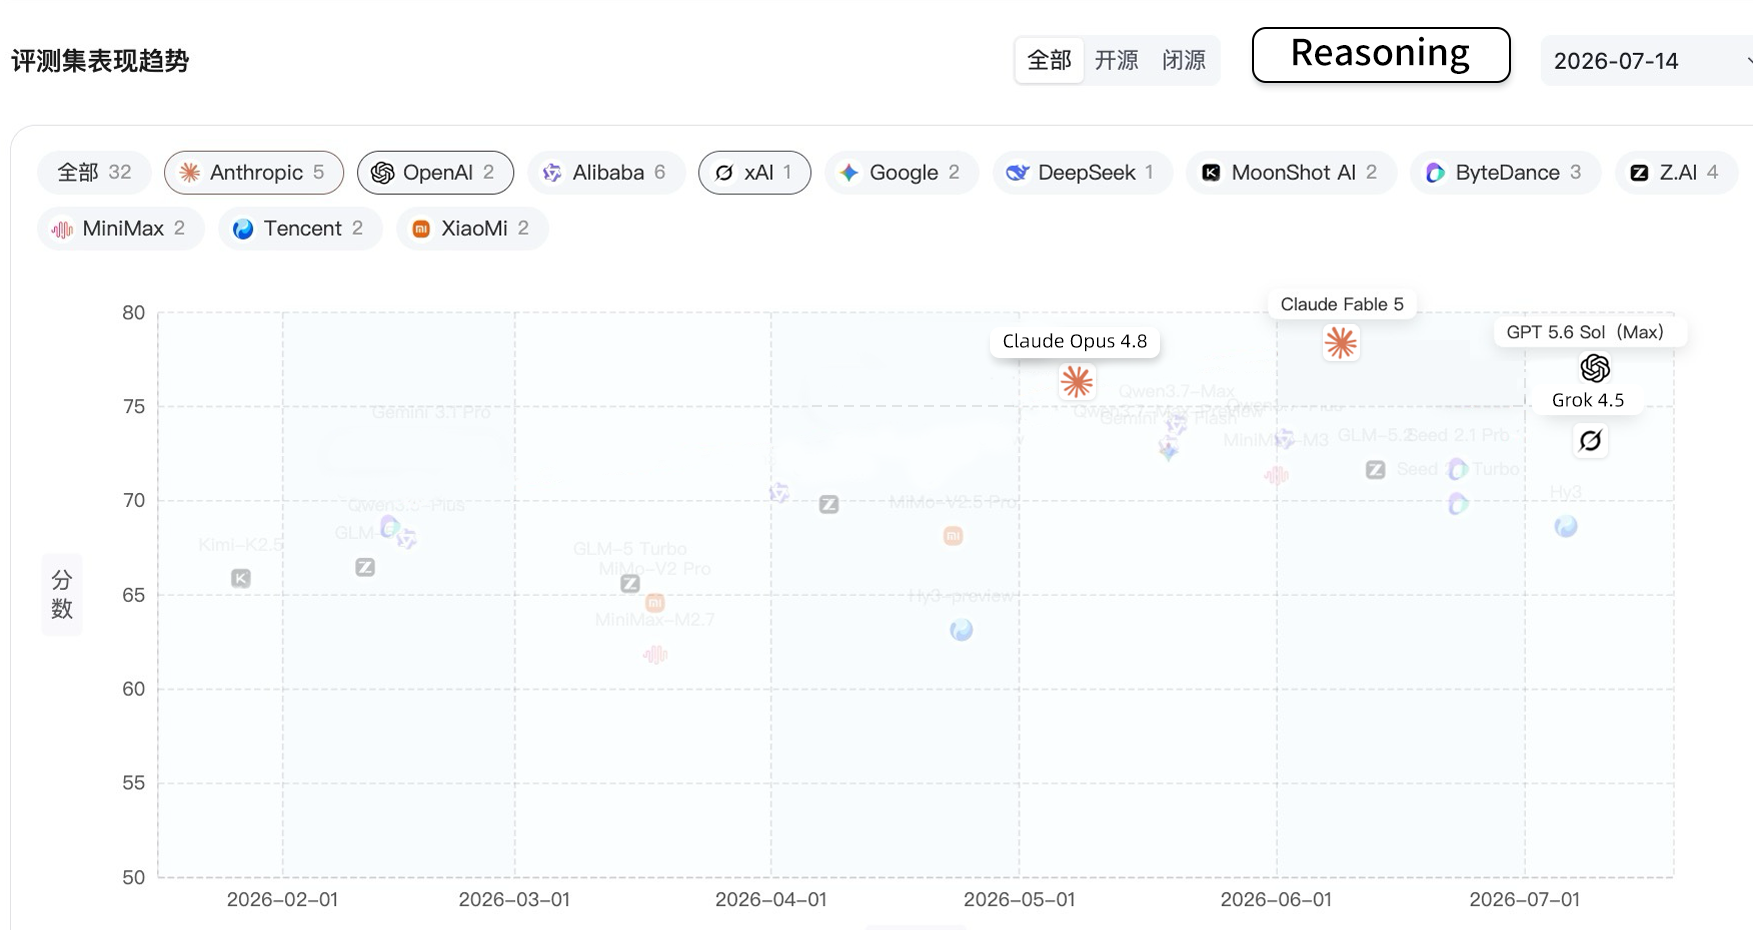This screenshot has height=930, width=1753.
Task: Click the GPT 5.6 Sol (Max) OpenAI marker
Action: 1595,368
